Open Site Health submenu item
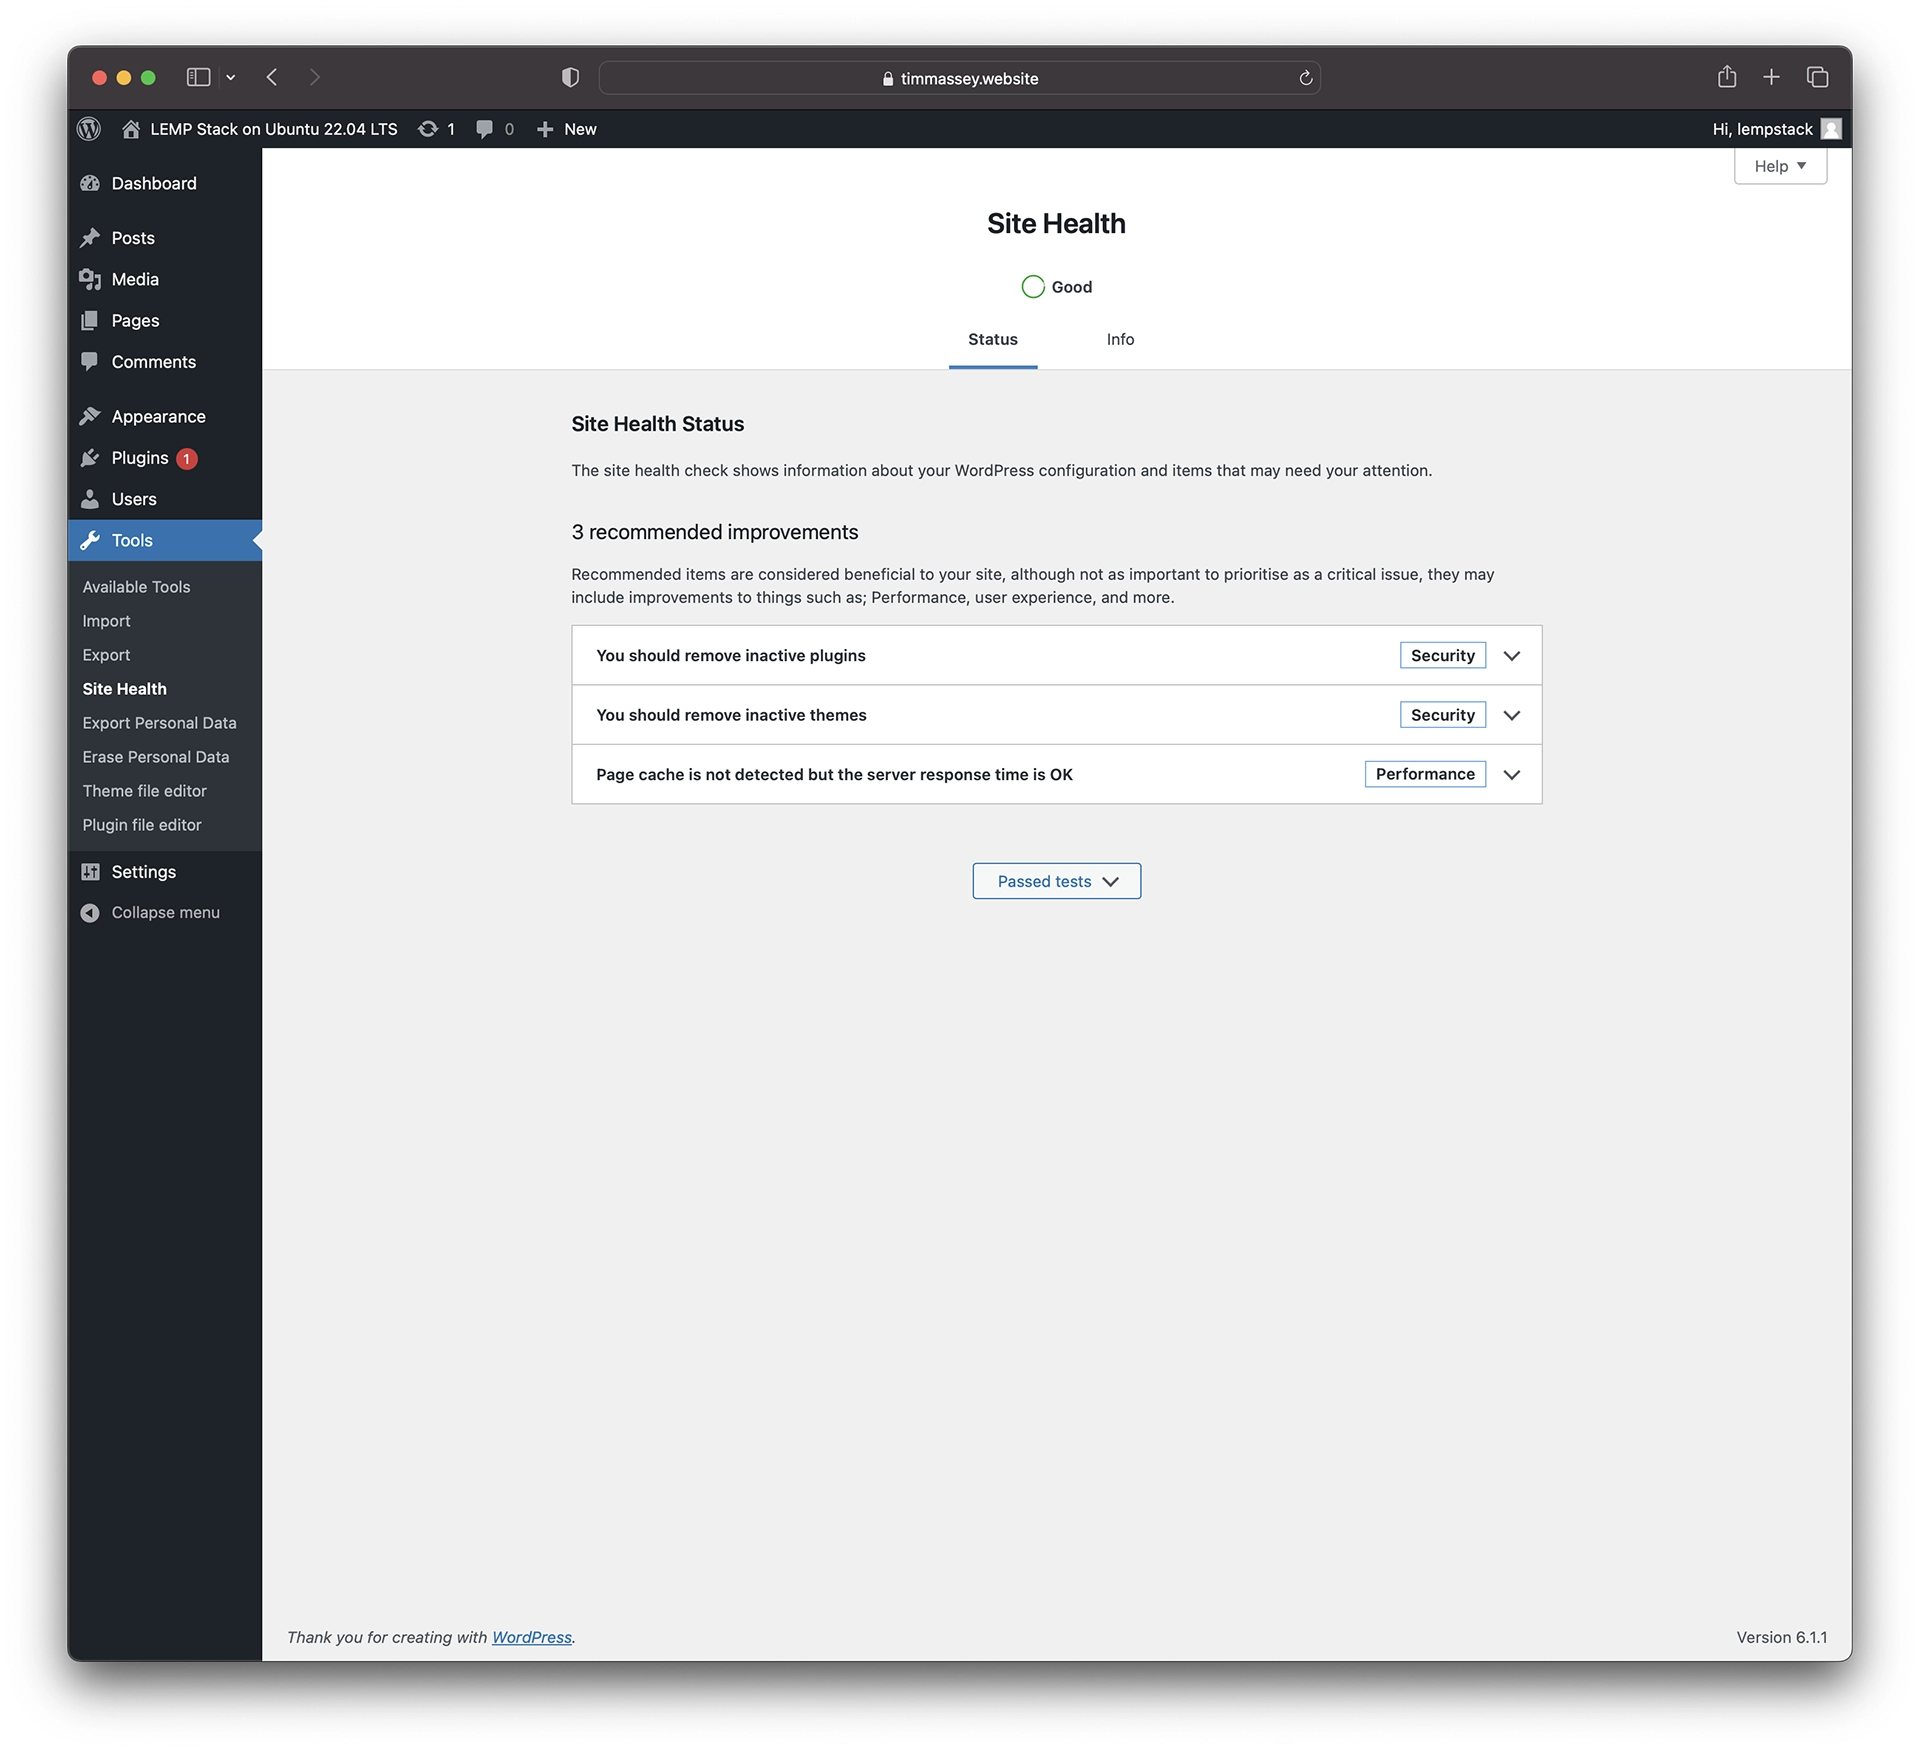This screenshot has width=1920, height=1751. tap(124, 689)
